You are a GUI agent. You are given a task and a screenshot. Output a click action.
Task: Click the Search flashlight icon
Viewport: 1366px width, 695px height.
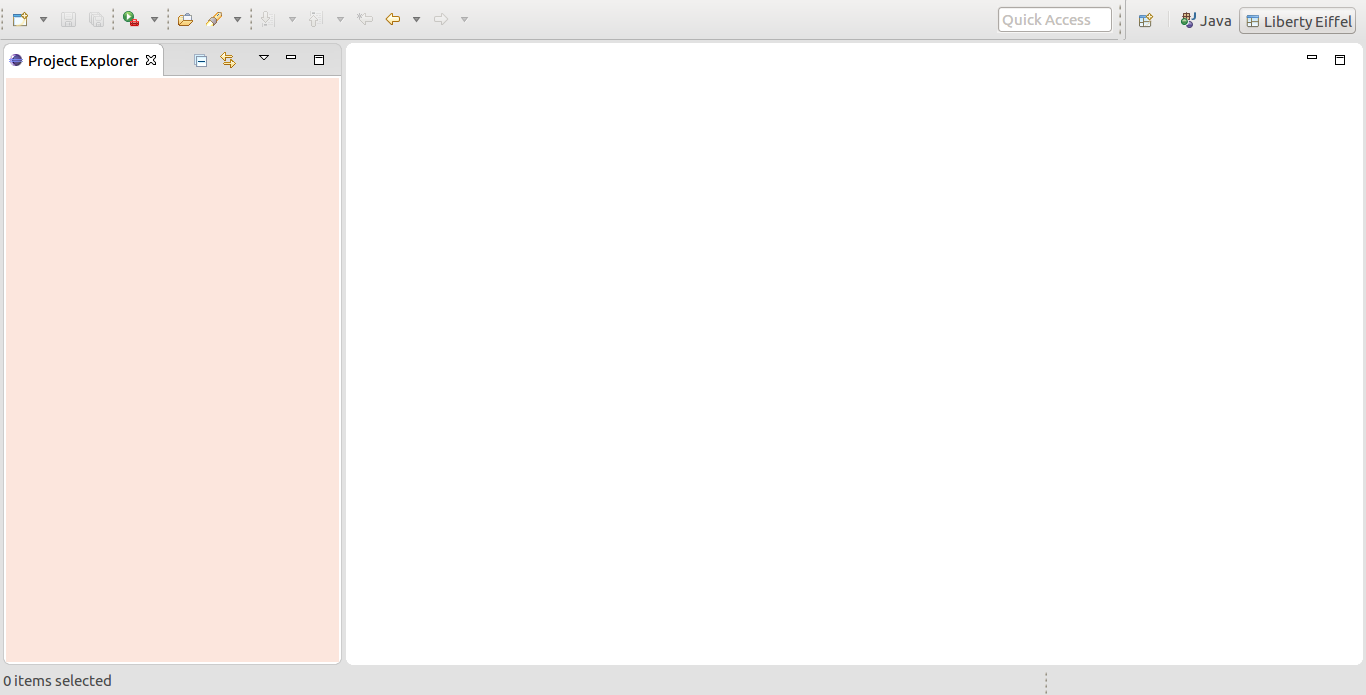pyautogui.click(x=214, y=19)
